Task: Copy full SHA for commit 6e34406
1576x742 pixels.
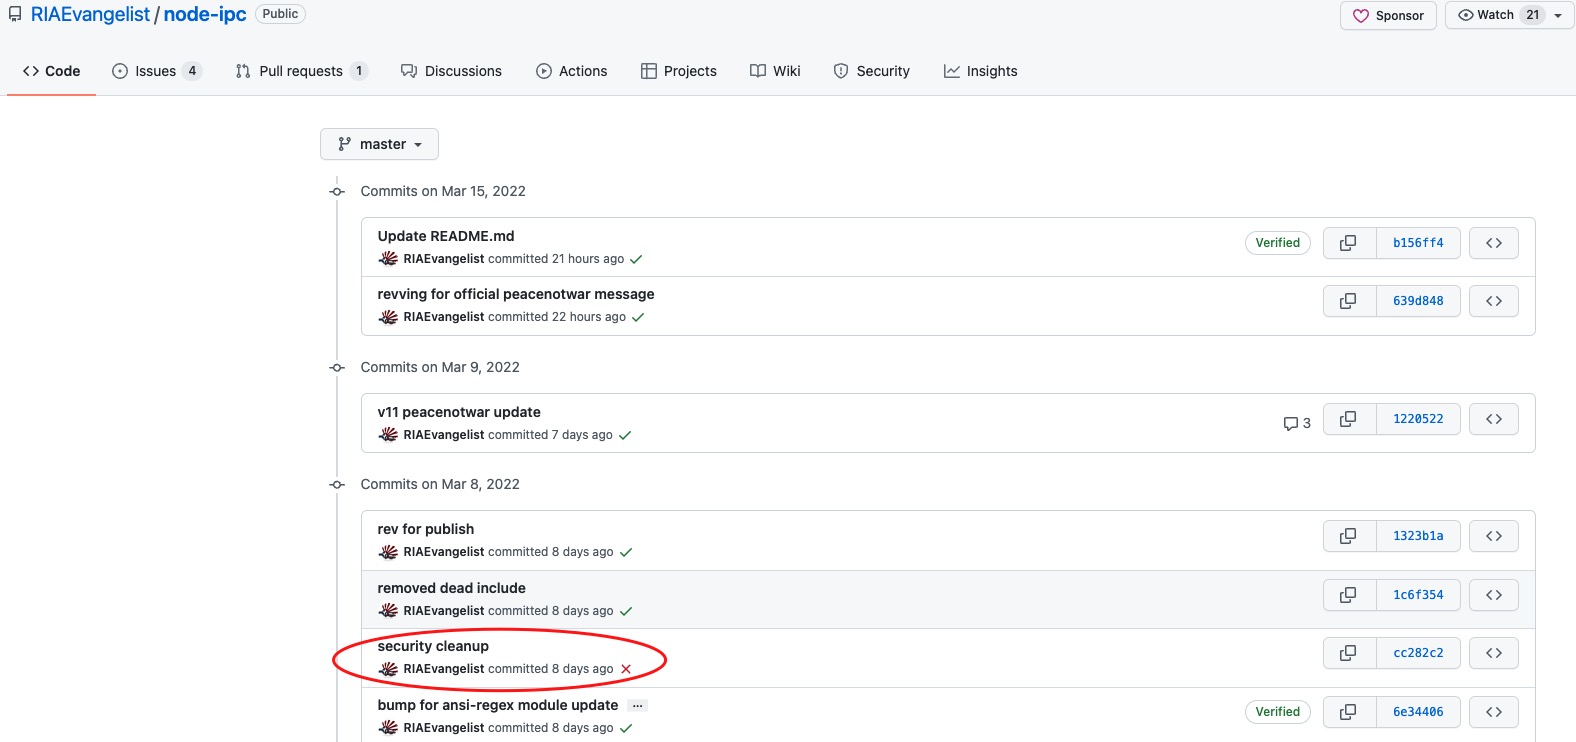Action: pos(1349,712)
